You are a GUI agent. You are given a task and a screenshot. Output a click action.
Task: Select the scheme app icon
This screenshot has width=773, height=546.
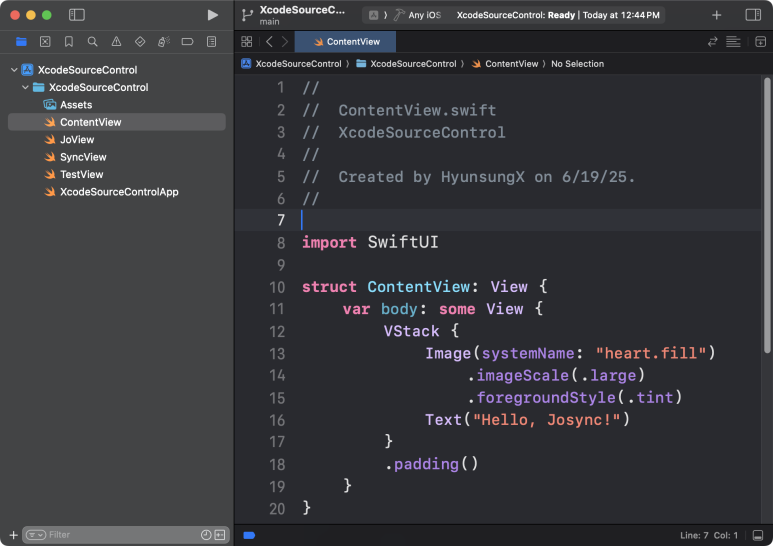(x=374, y=15)
